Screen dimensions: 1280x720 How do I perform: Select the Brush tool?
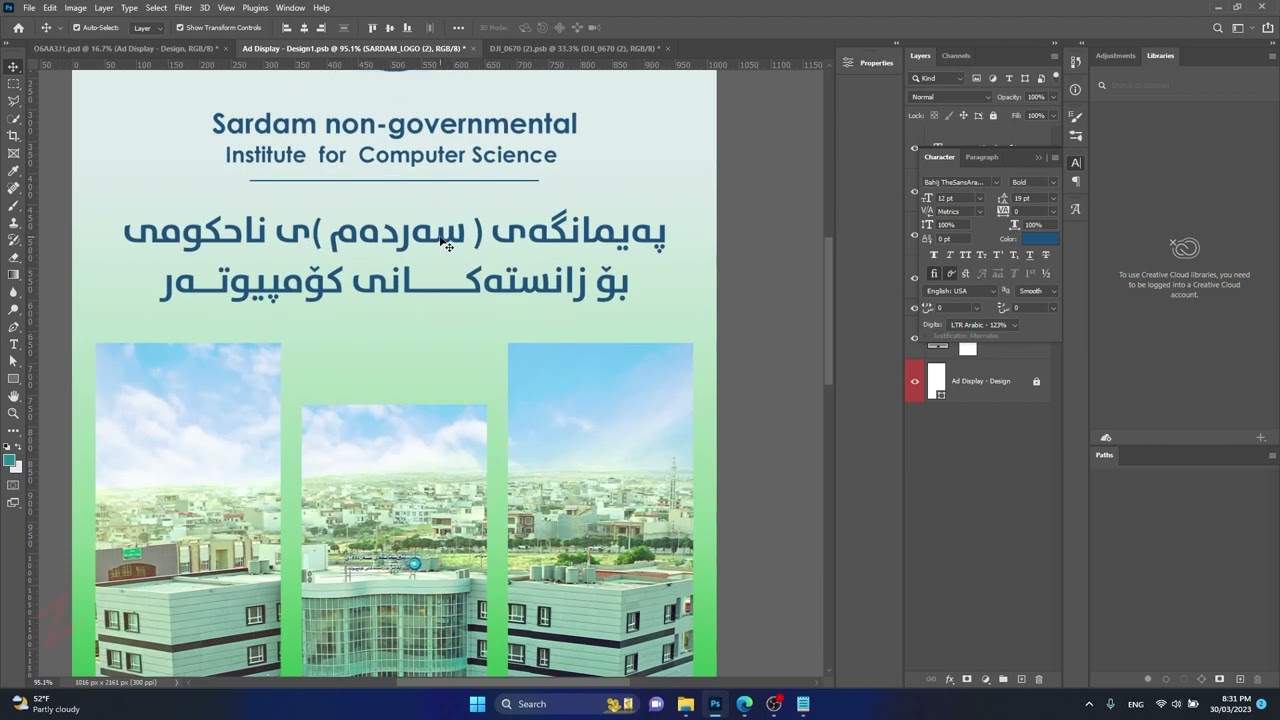[x=13, y=205]
